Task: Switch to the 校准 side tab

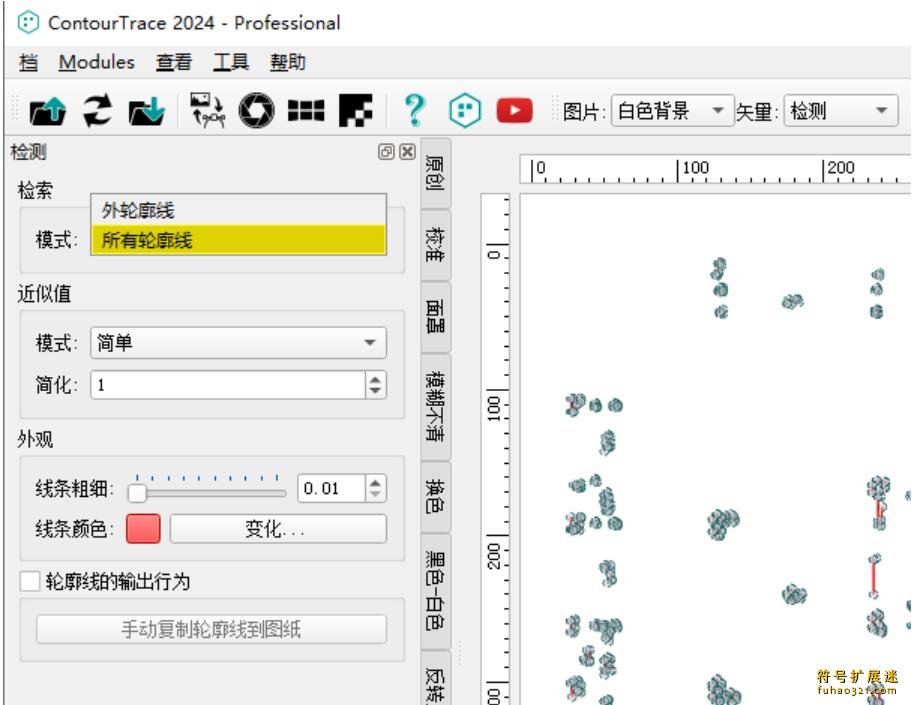Action: click(x=435, y=244)
